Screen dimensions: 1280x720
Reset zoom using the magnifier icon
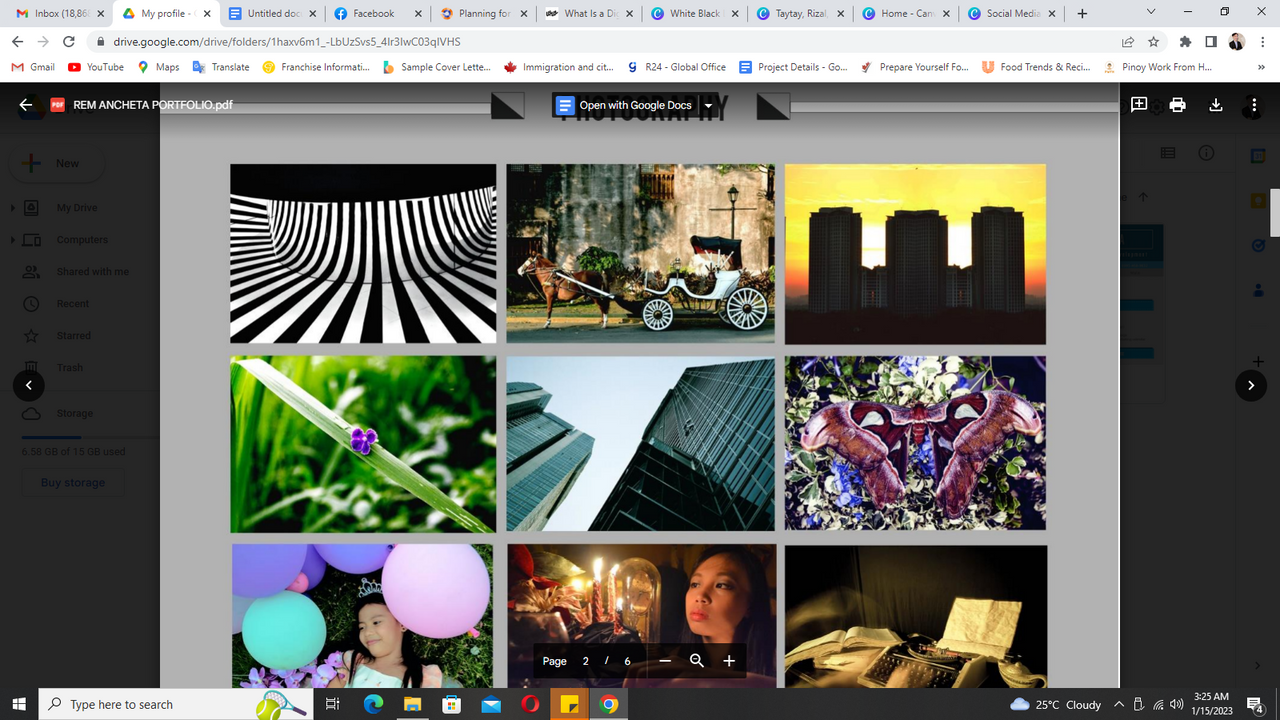tap(697, 661)
